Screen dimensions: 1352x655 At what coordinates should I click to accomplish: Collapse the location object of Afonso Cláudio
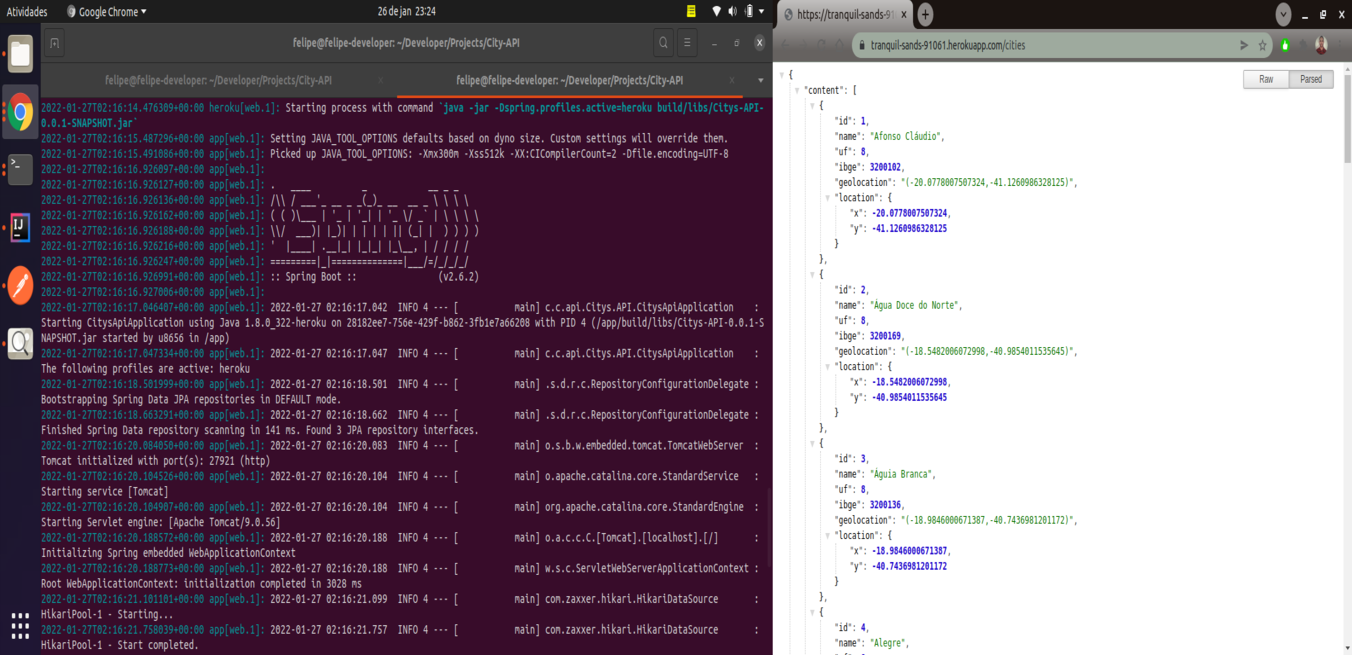(x=827, y=198)
